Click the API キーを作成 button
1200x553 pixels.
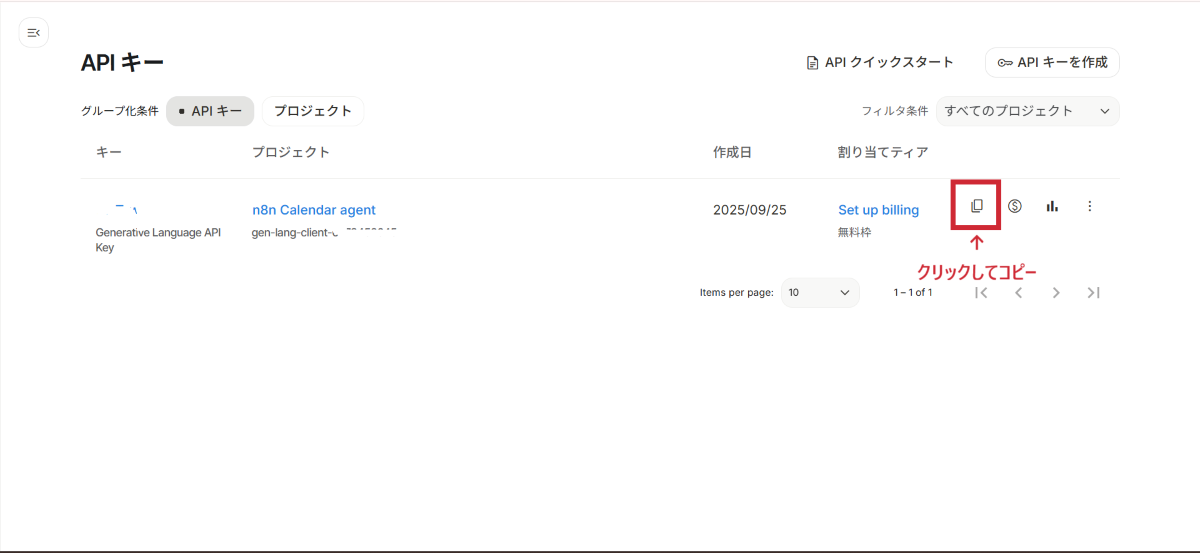tap(1052, 63)
